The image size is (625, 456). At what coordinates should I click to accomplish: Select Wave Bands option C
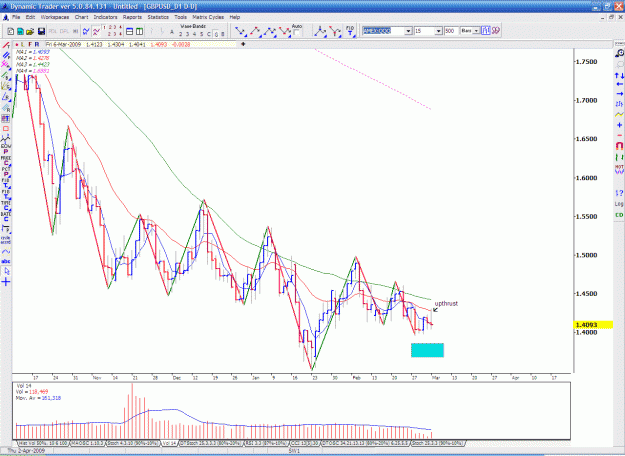[x=208, y=34]
